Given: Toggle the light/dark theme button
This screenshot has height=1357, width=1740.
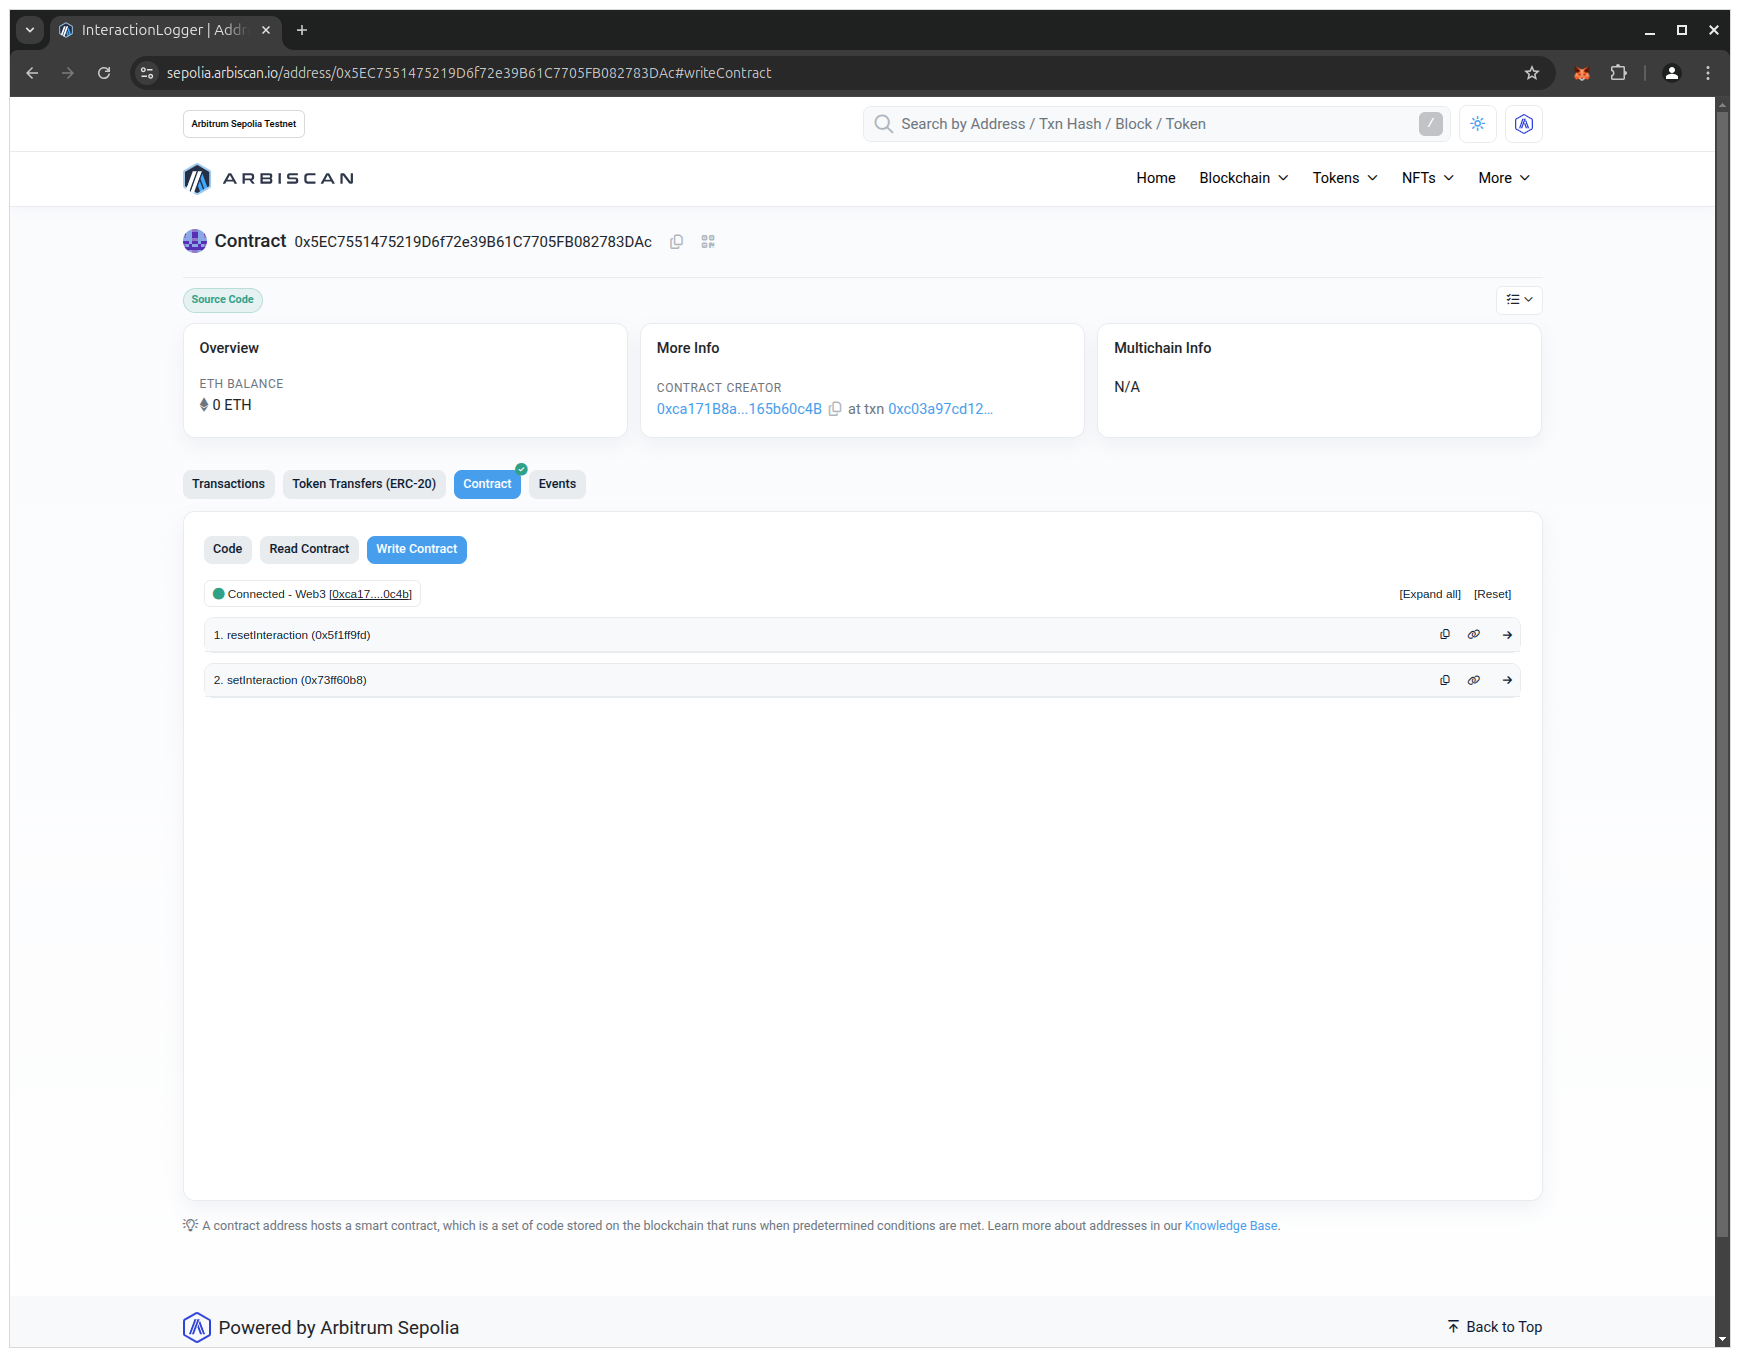Looking at the screenshot, I should 1478,124.
